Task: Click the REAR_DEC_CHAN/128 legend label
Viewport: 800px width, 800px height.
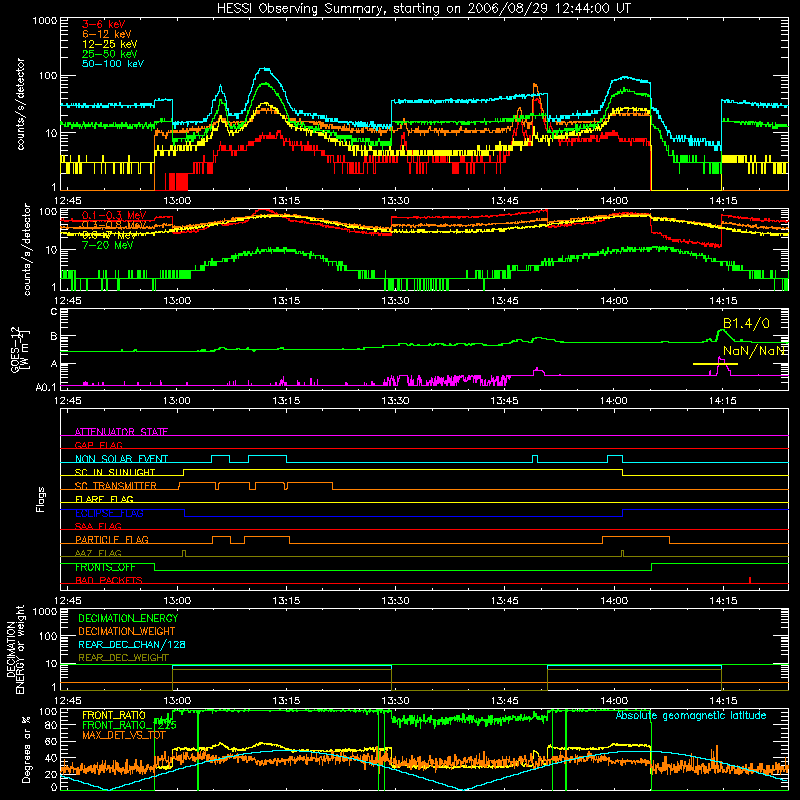Action: (x=132, y=644)
